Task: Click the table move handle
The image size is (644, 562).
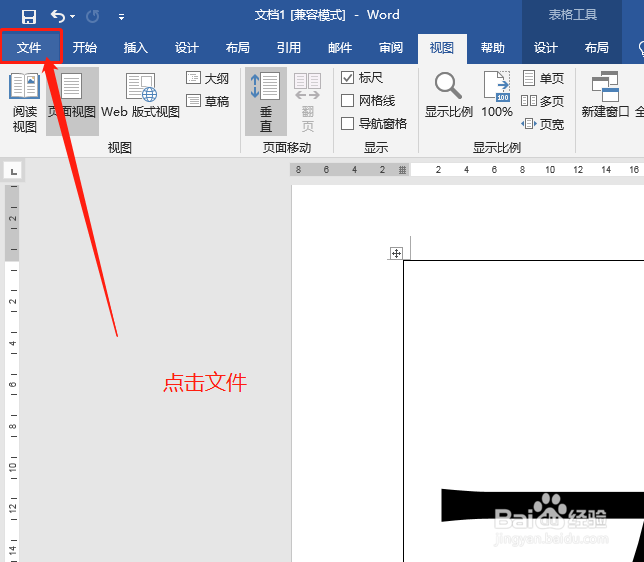Action: tap(396, 253)
